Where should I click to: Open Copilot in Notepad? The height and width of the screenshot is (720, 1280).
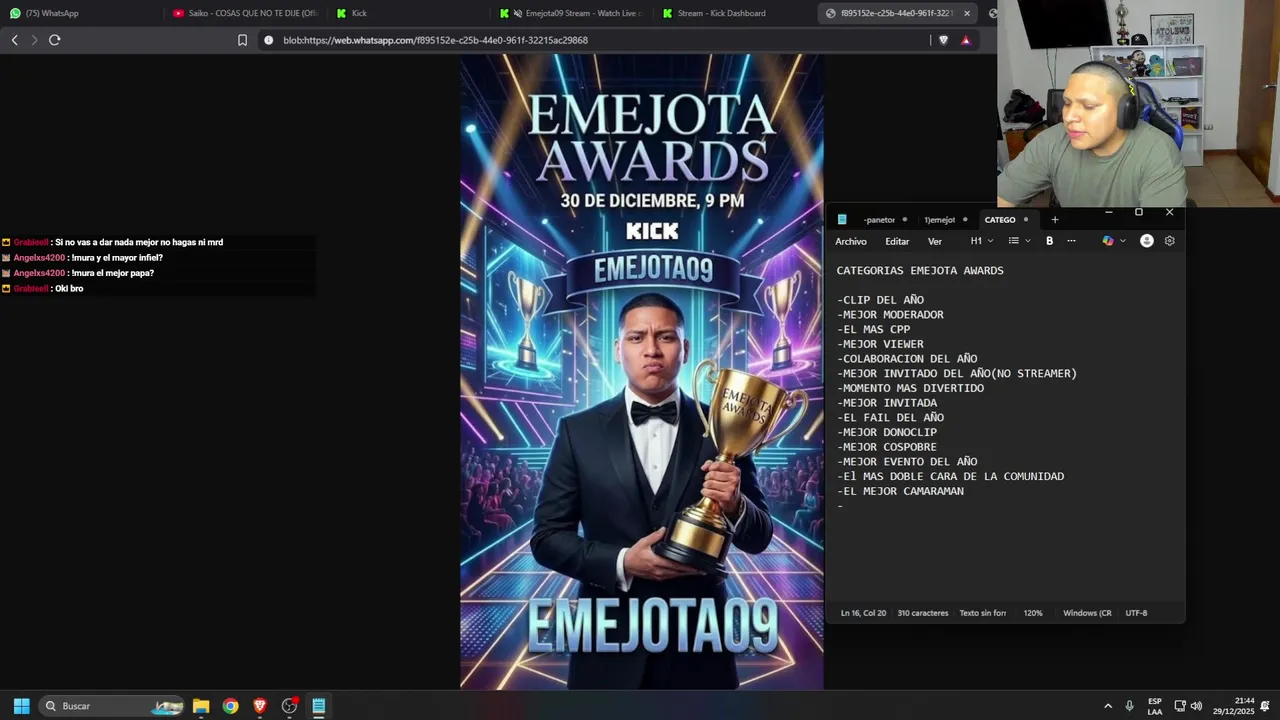[1108, 241]
